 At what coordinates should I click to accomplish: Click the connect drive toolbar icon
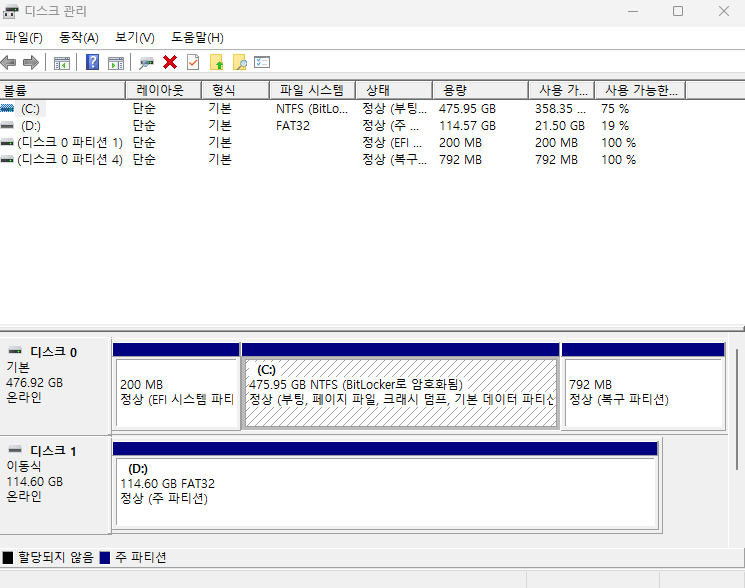(146, 63)
